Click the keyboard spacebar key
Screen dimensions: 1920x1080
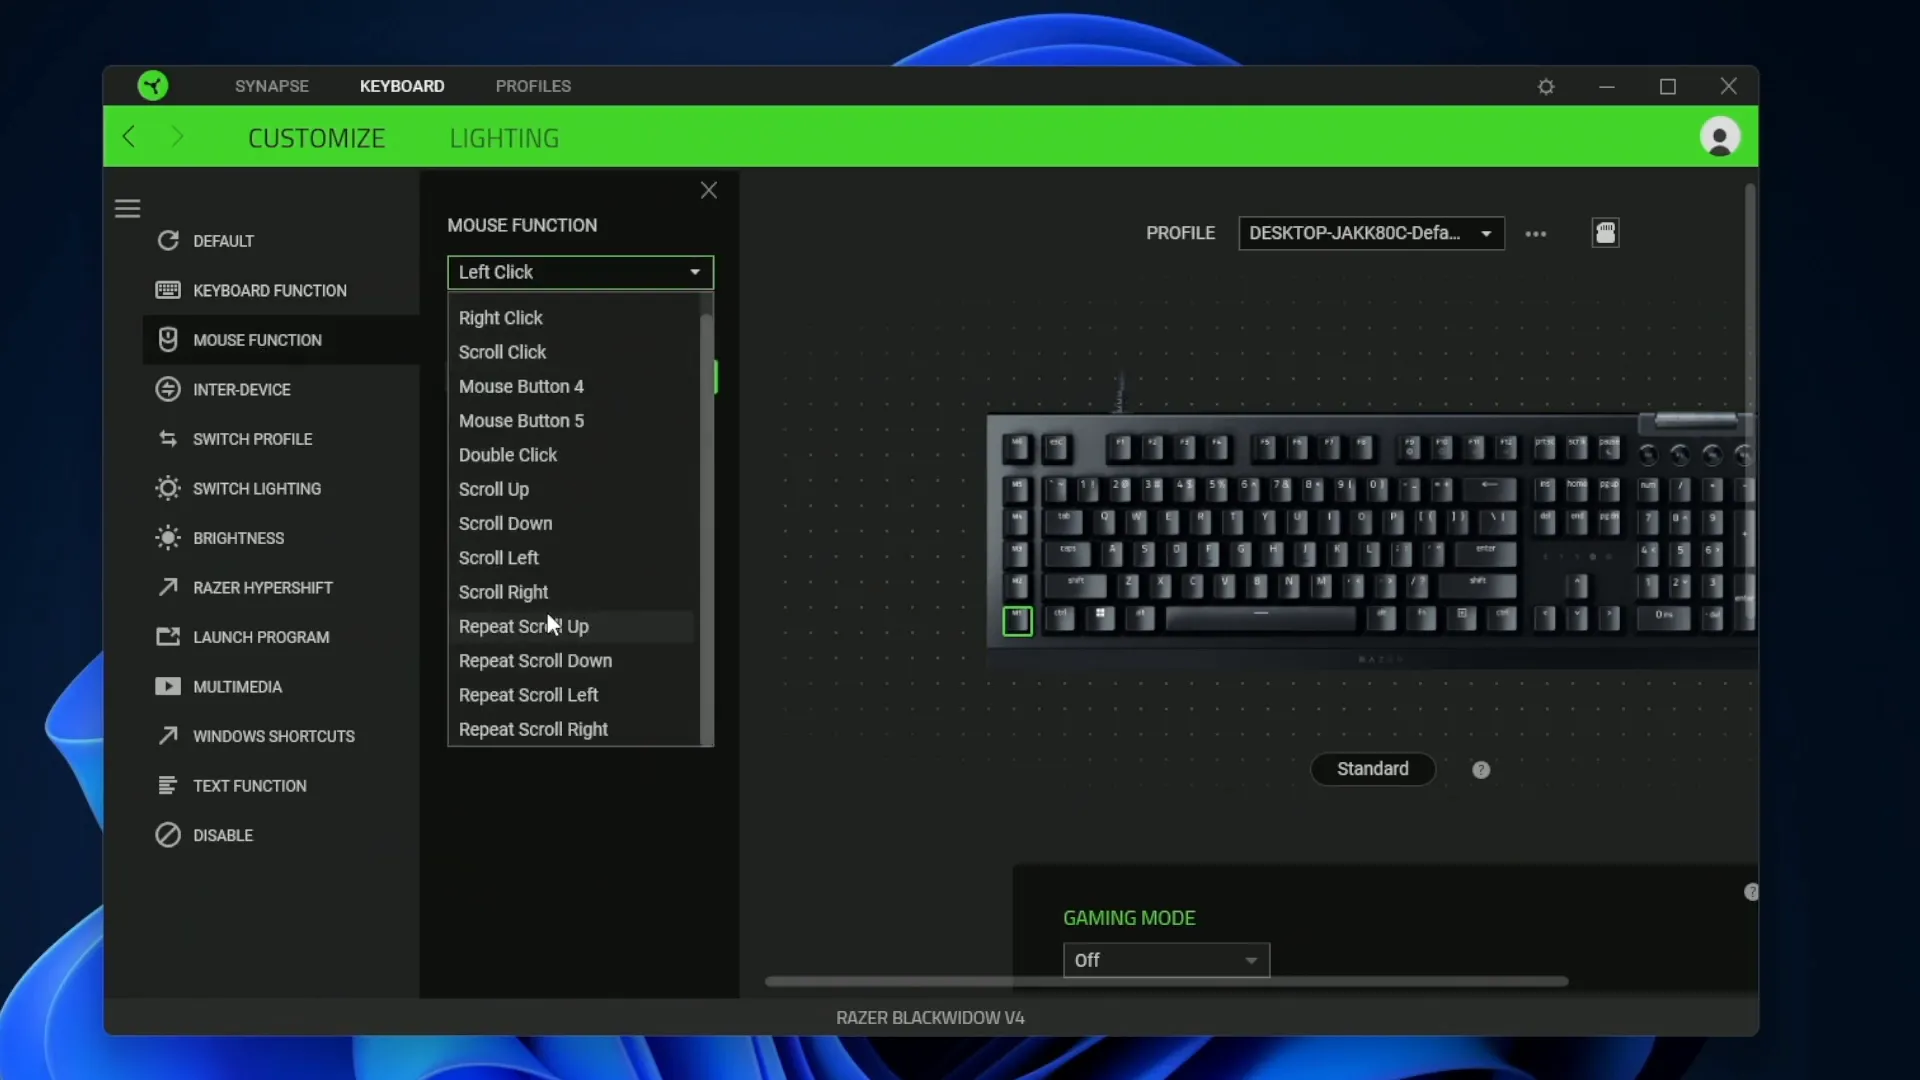(x=1261, y=619)
